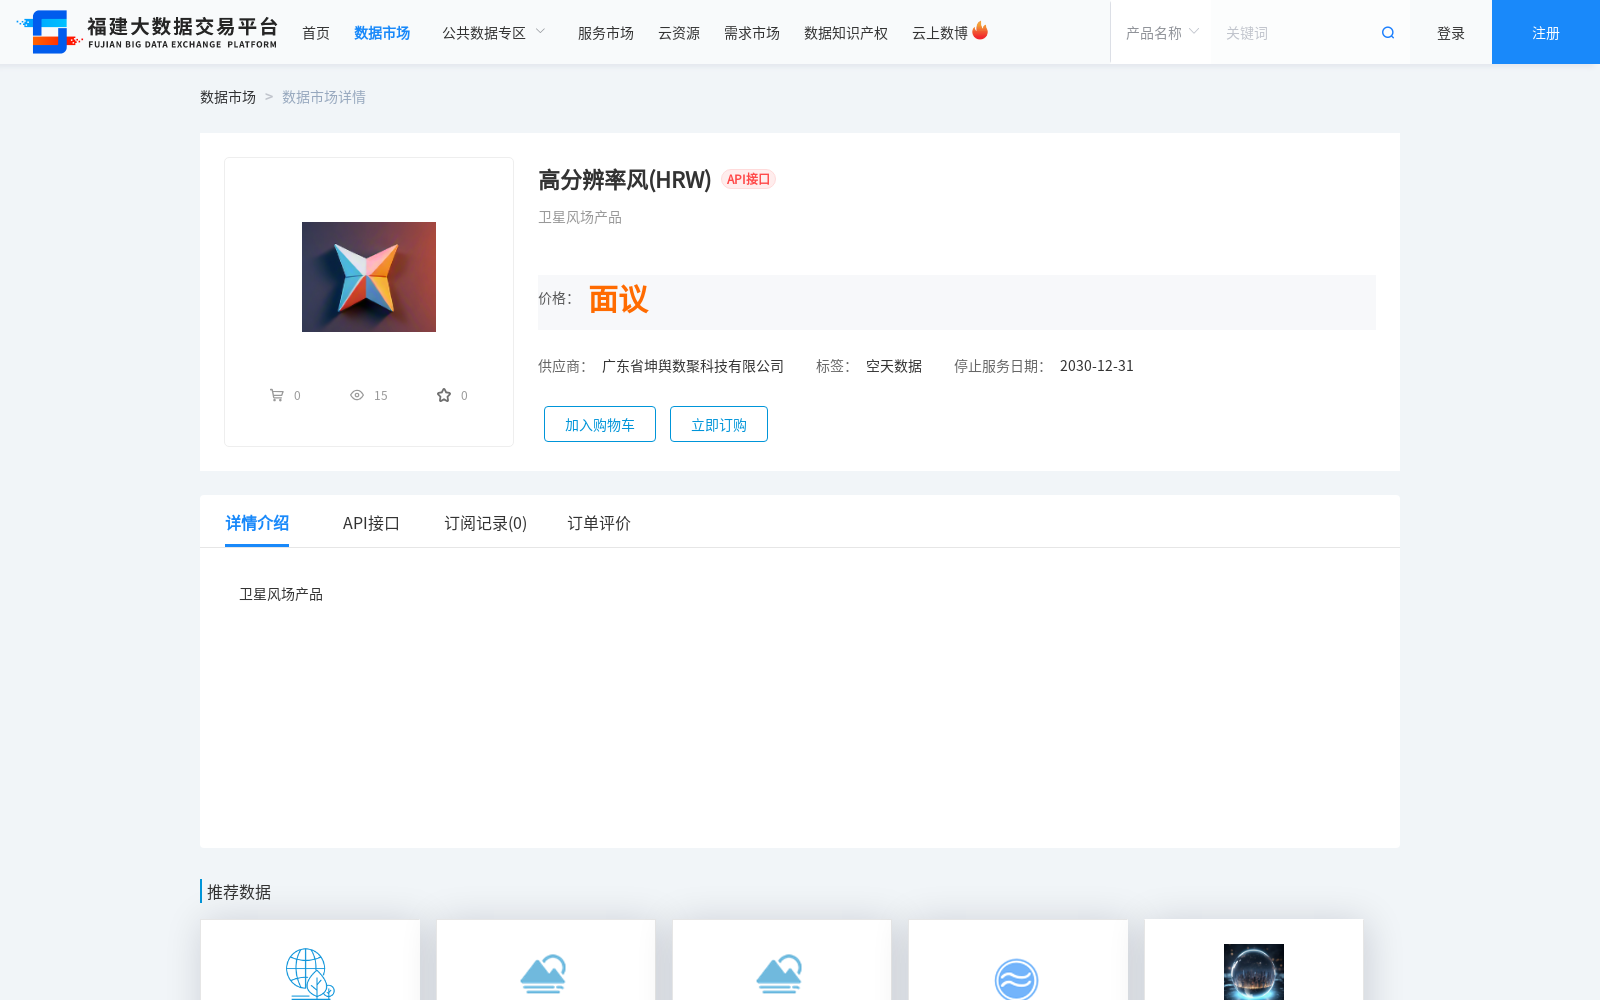The width and height of the screenshot is (1600, 1000).
Task: Click the flame icon beside 云上数博
Action: 980,31
